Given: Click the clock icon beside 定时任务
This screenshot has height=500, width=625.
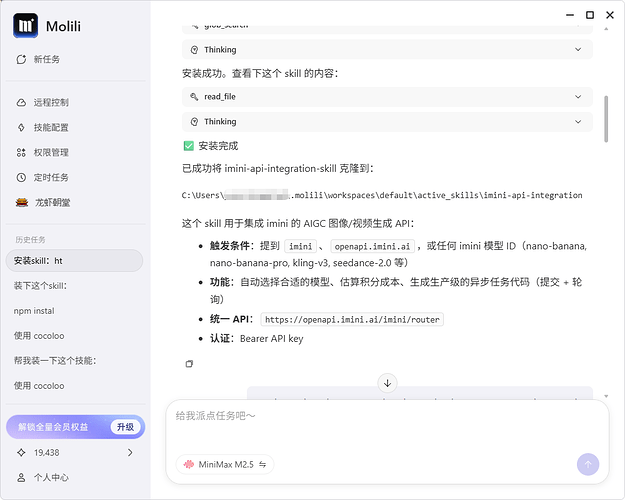Looking at the screenshot, I should (x=21, y=177).
